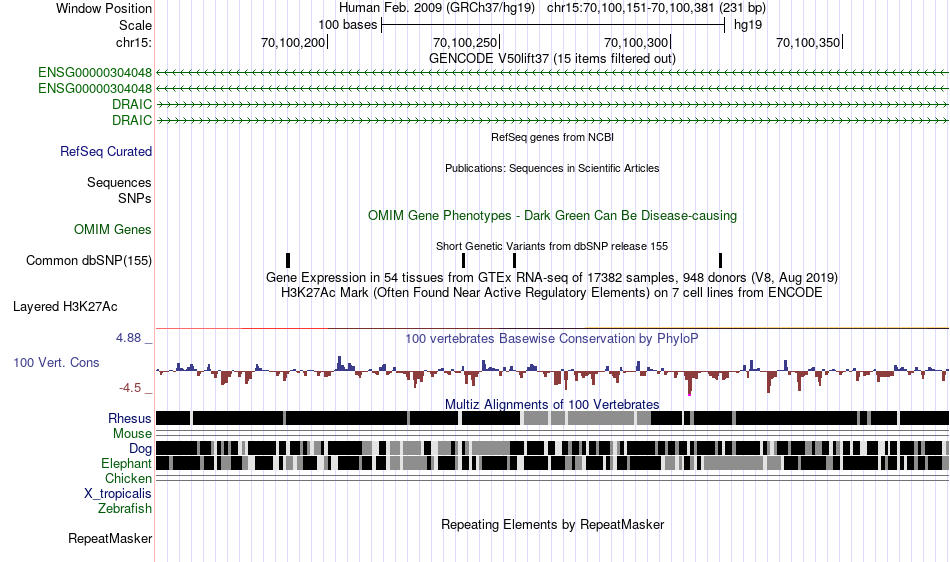
Task: Click the hg19 label beside the scale bar
Action: 748,25
